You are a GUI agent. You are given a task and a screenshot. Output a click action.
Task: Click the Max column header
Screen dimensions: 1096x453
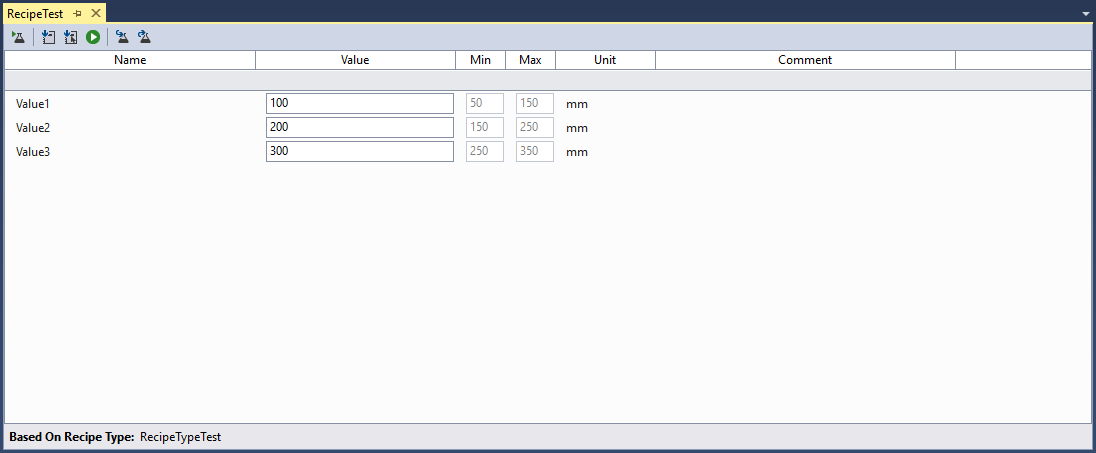click(x=531, y=60)
